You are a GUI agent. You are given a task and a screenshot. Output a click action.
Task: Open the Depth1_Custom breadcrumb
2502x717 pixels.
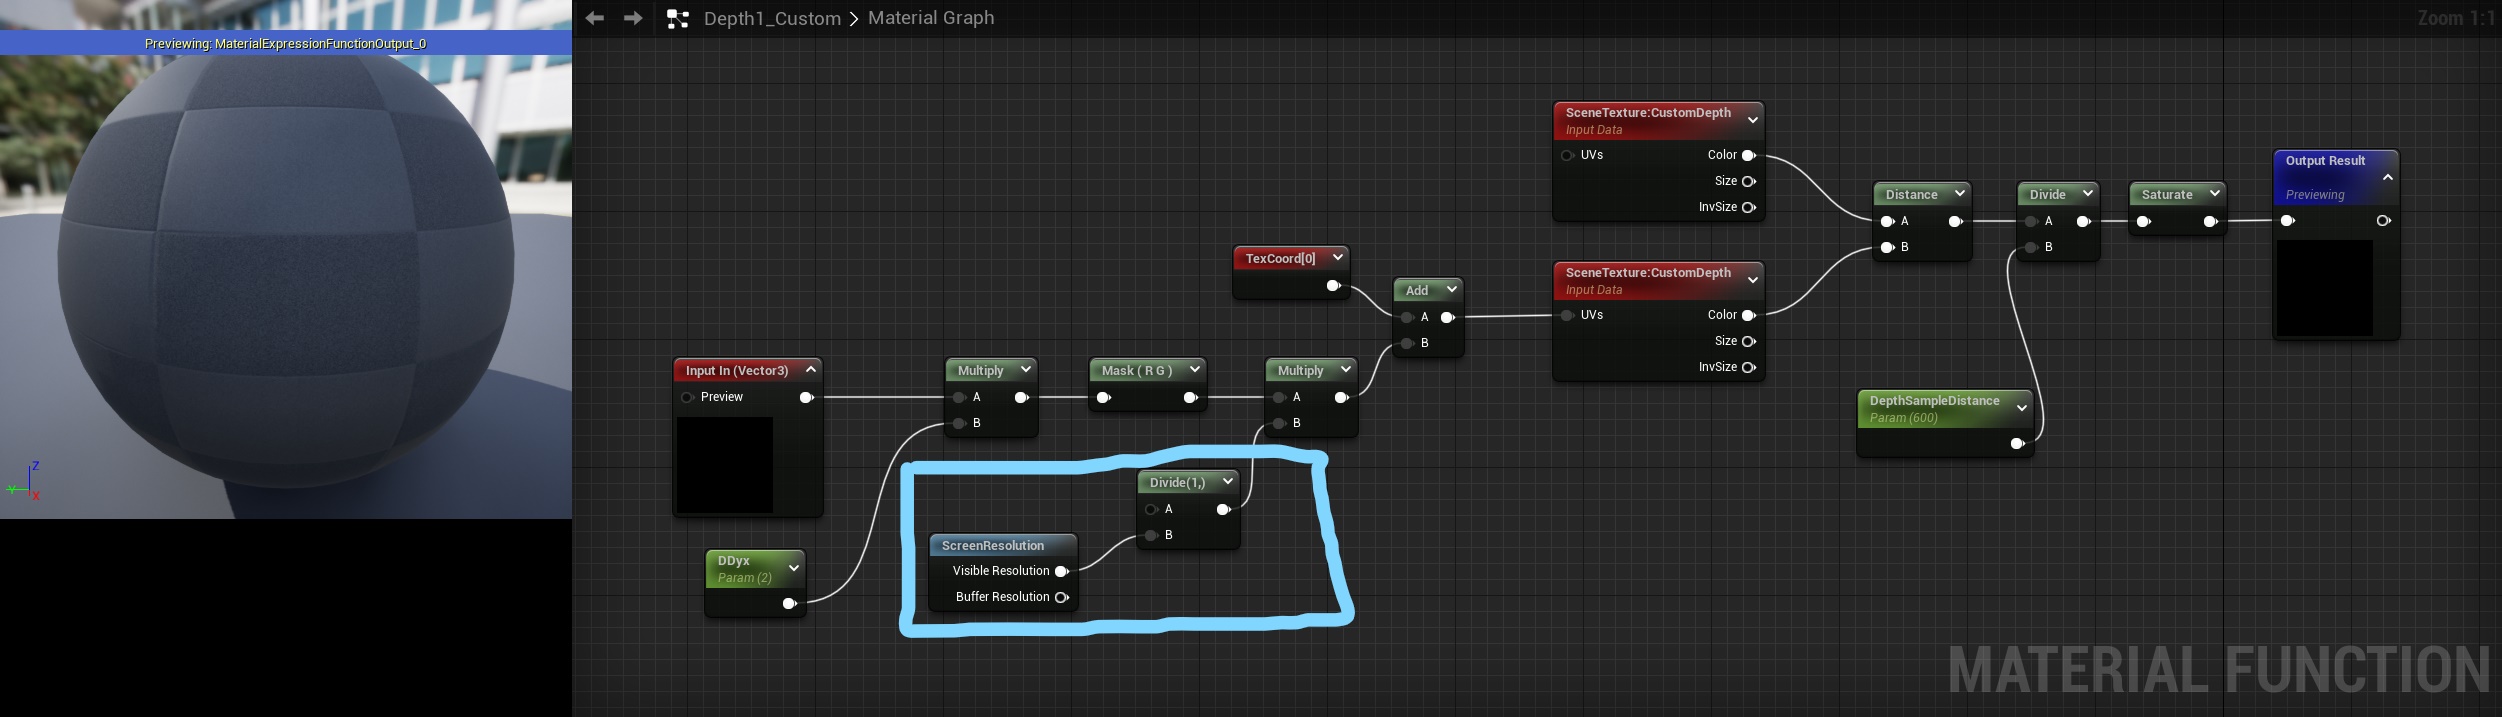tap(772, 18)
